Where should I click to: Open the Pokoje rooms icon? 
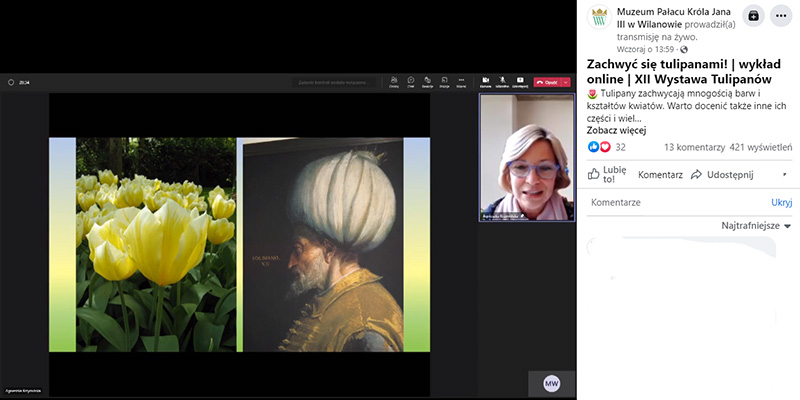point(444,82)
